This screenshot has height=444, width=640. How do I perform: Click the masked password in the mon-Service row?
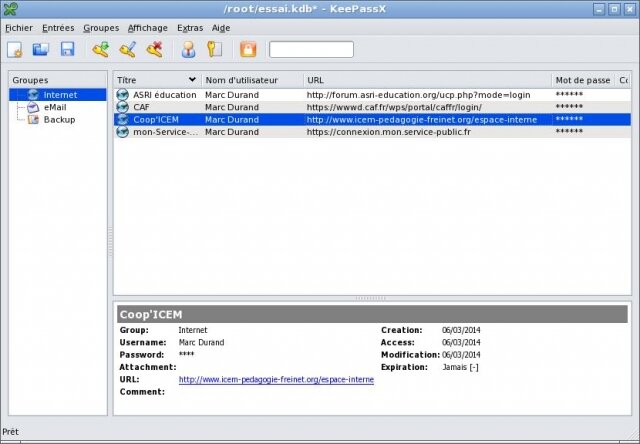coord(569,131)
